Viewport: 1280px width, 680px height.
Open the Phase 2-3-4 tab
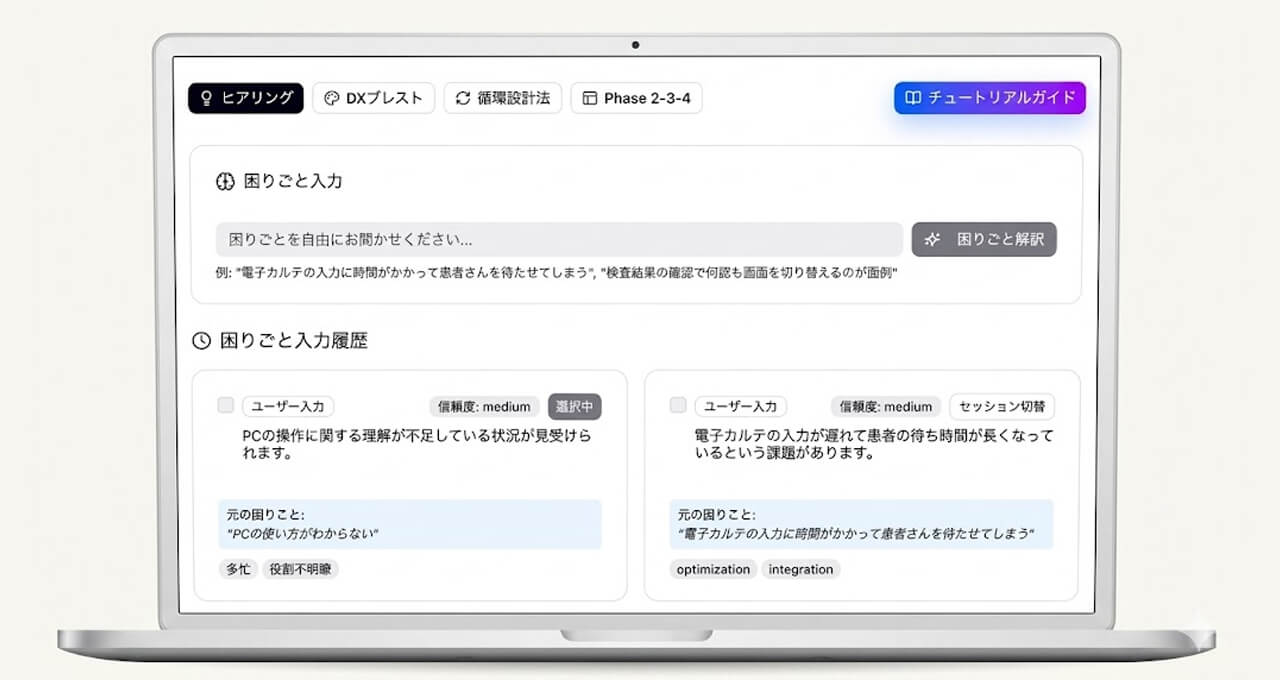click(636, 97)
